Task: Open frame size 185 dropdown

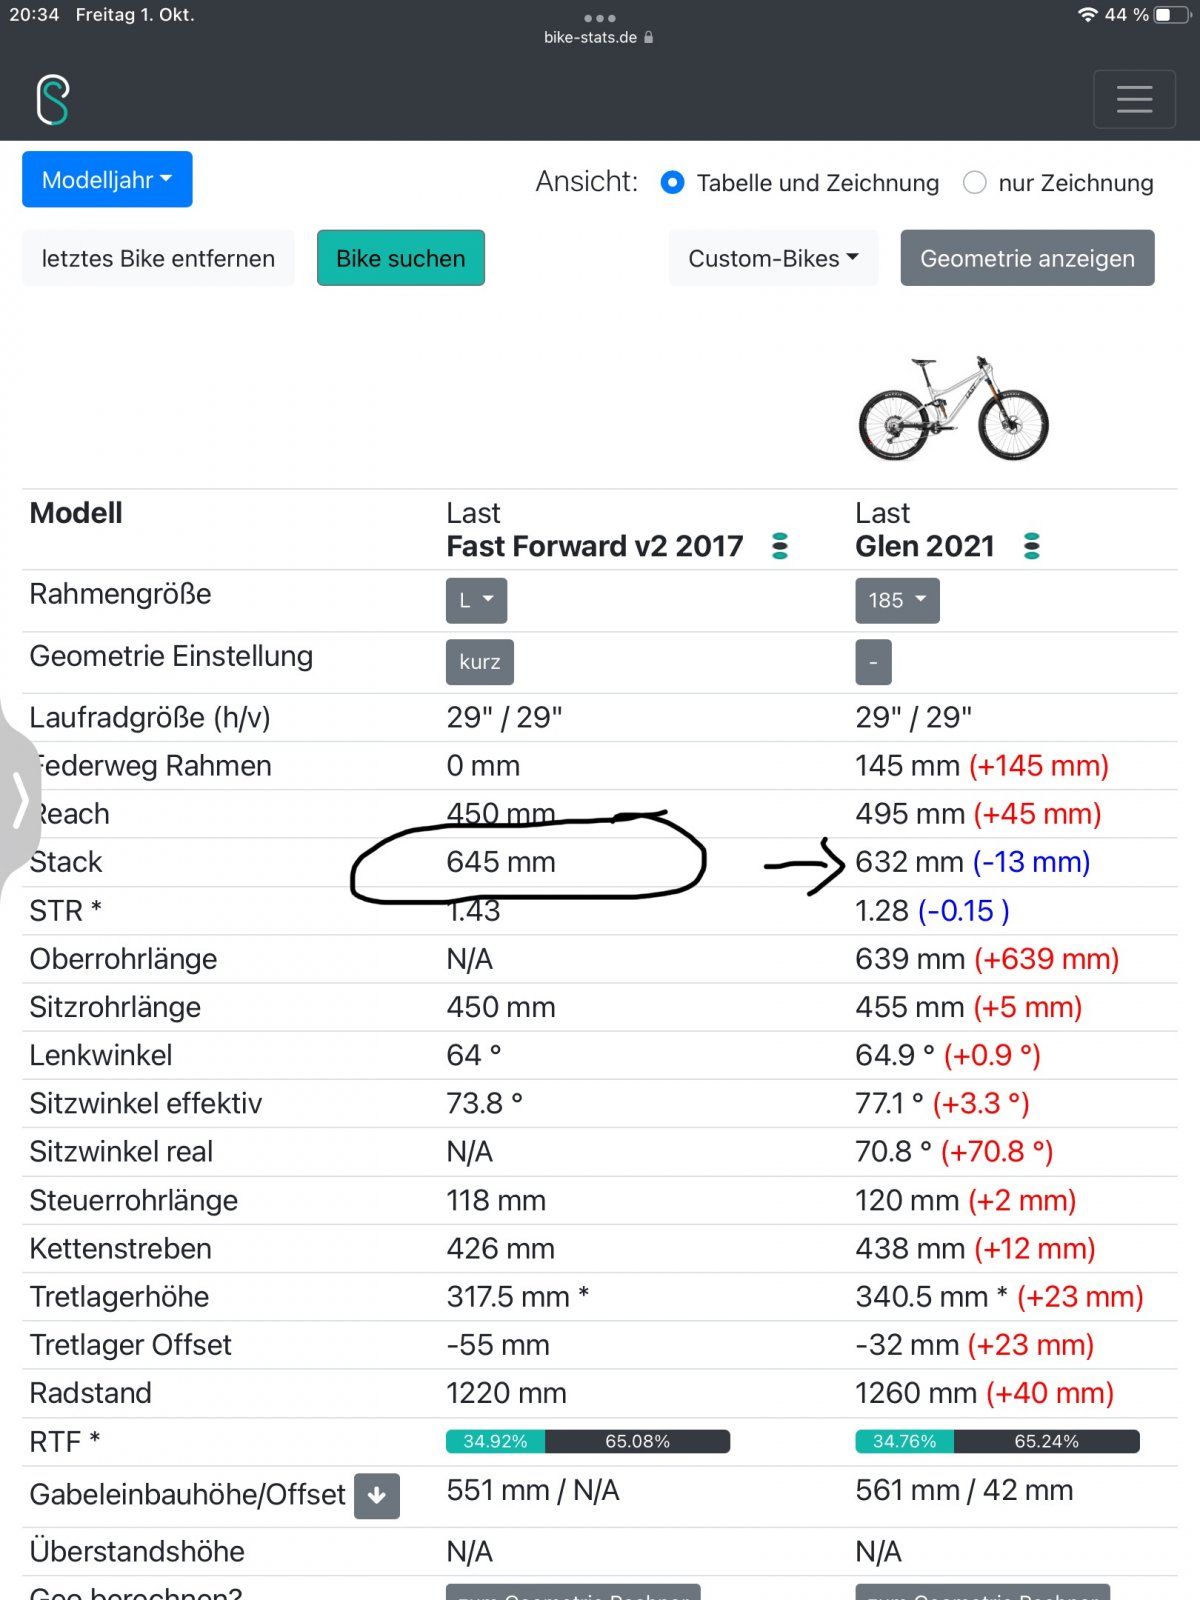Action: (897, 600)
